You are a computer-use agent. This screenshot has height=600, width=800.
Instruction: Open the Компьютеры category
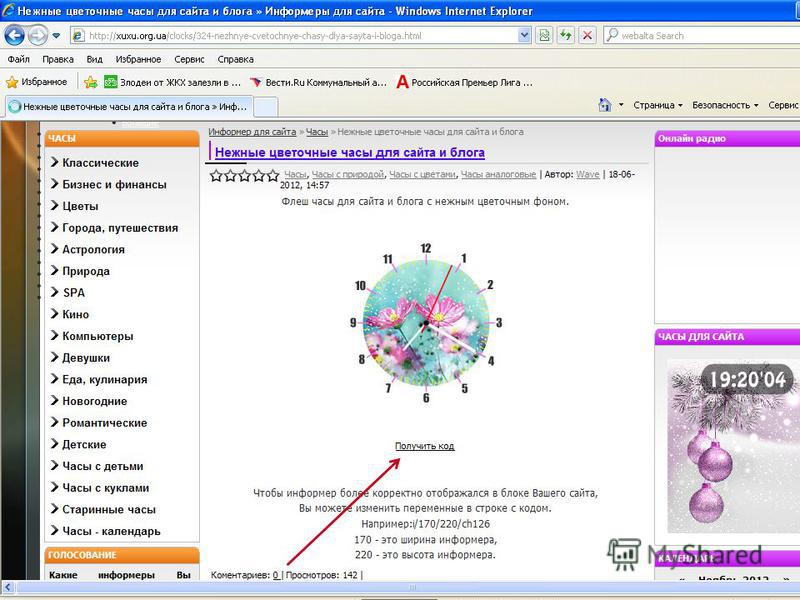click(97, 336)
